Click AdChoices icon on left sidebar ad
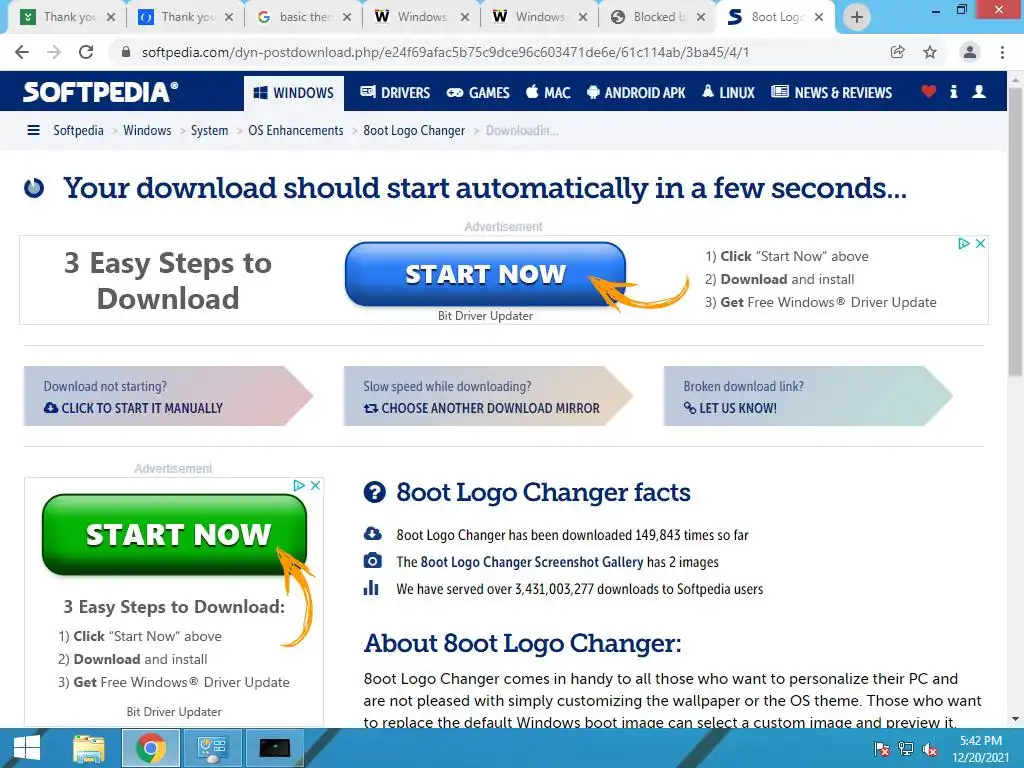The image size is (1024, 768). coord(298,485)
